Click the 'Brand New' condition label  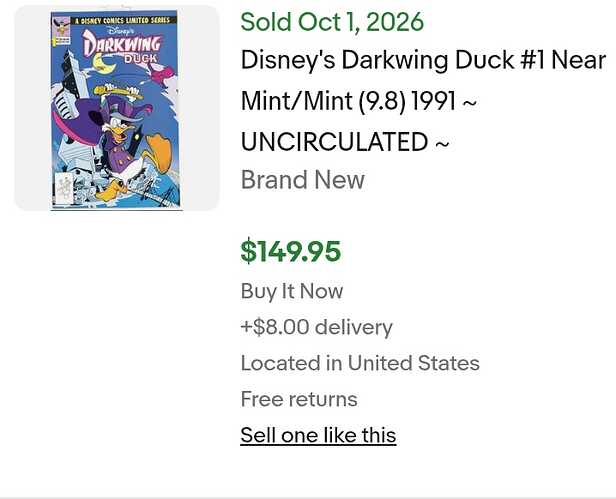[x=302, y=180]
